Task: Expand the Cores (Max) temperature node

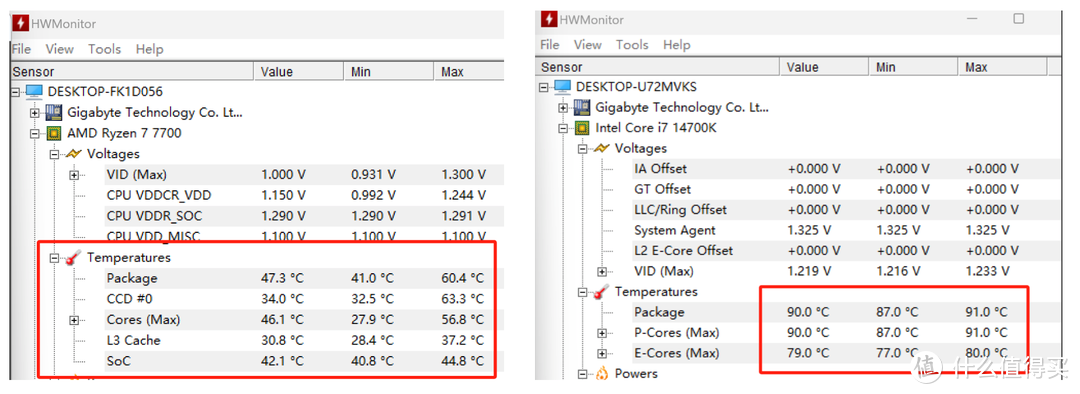Action: [74, 320]
